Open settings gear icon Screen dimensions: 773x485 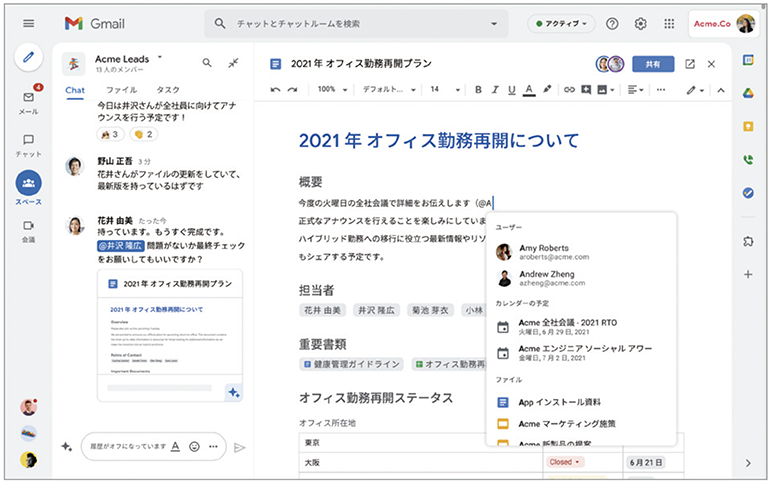(x=640, y=24)
